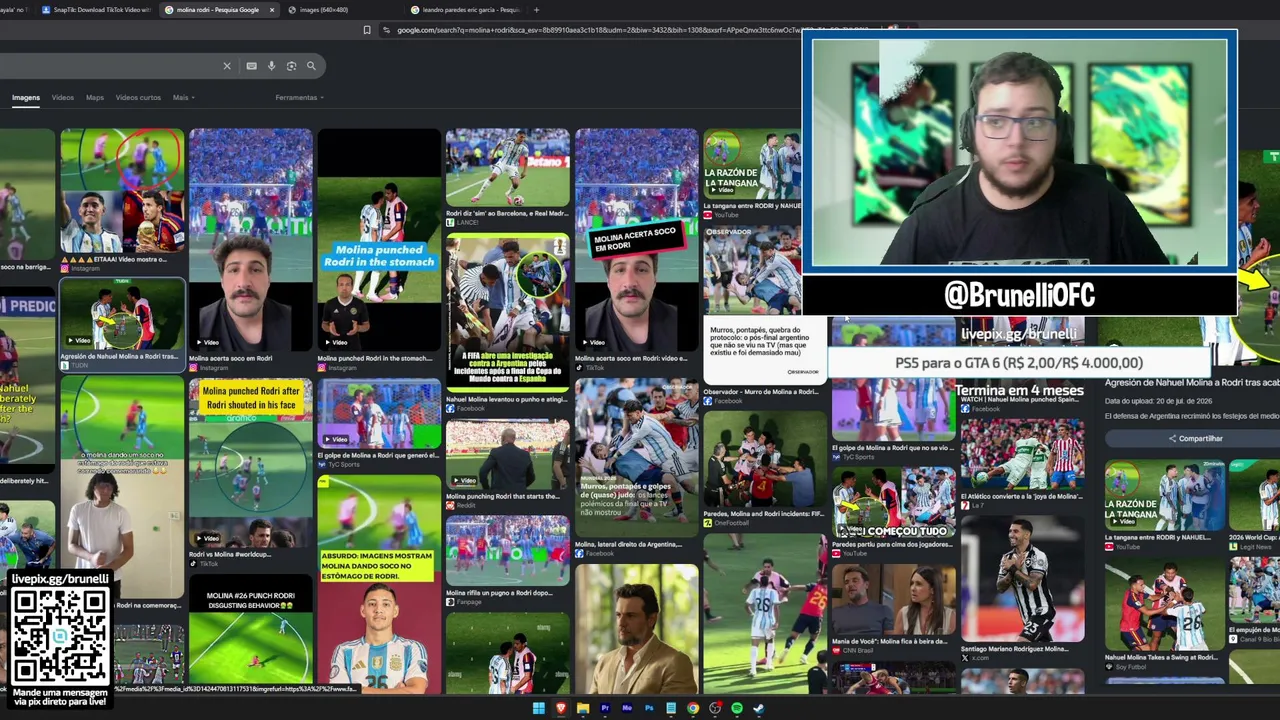Bookmark this page in the address bar
This screenshot has height=720, width=1280.
[367, 30]
